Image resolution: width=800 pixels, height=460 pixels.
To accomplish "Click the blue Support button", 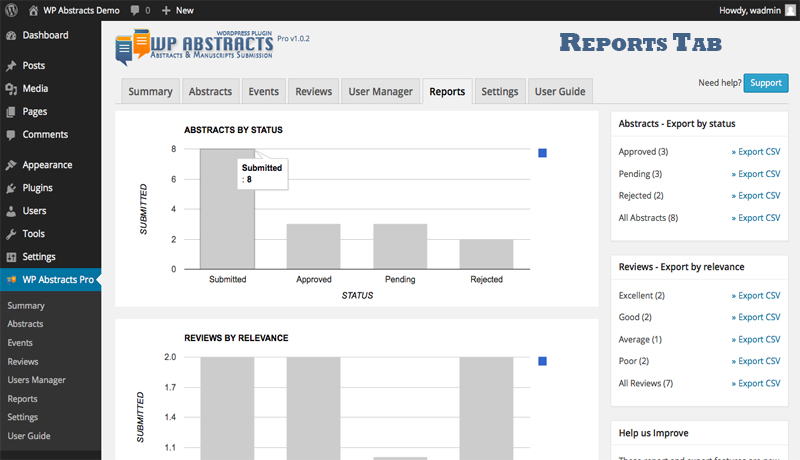I will pos(766,83).
